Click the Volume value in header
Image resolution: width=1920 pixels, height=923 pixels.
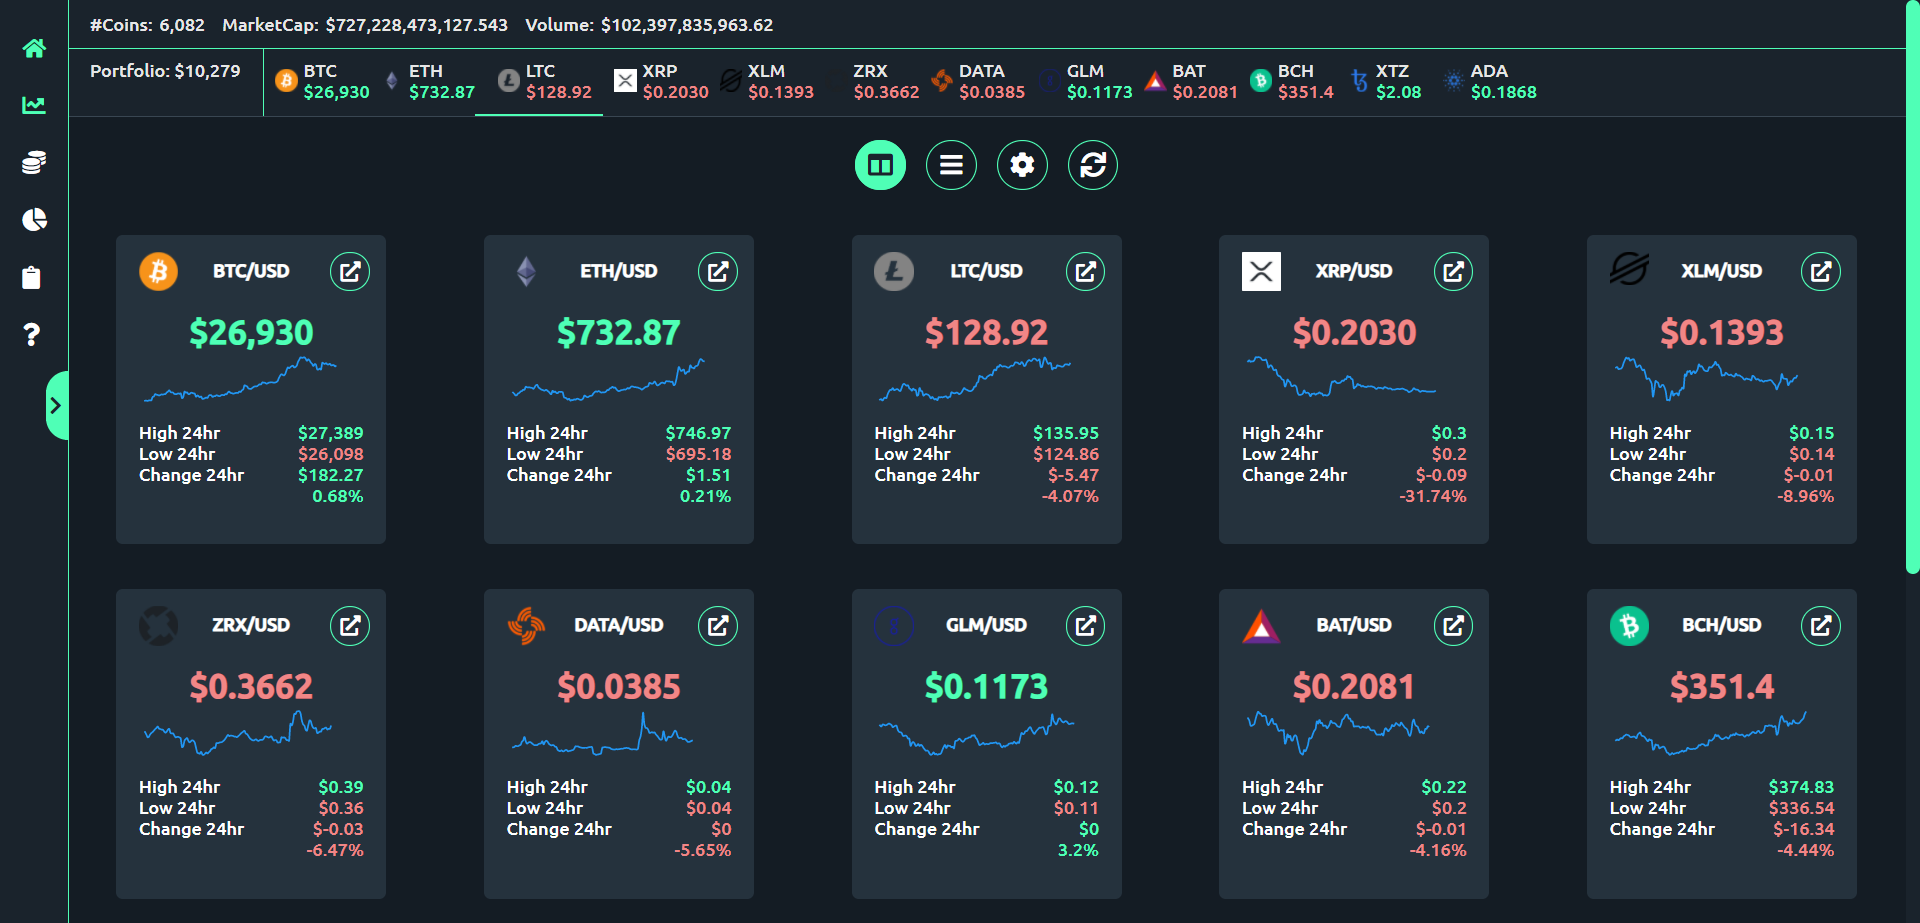[687, 25]
